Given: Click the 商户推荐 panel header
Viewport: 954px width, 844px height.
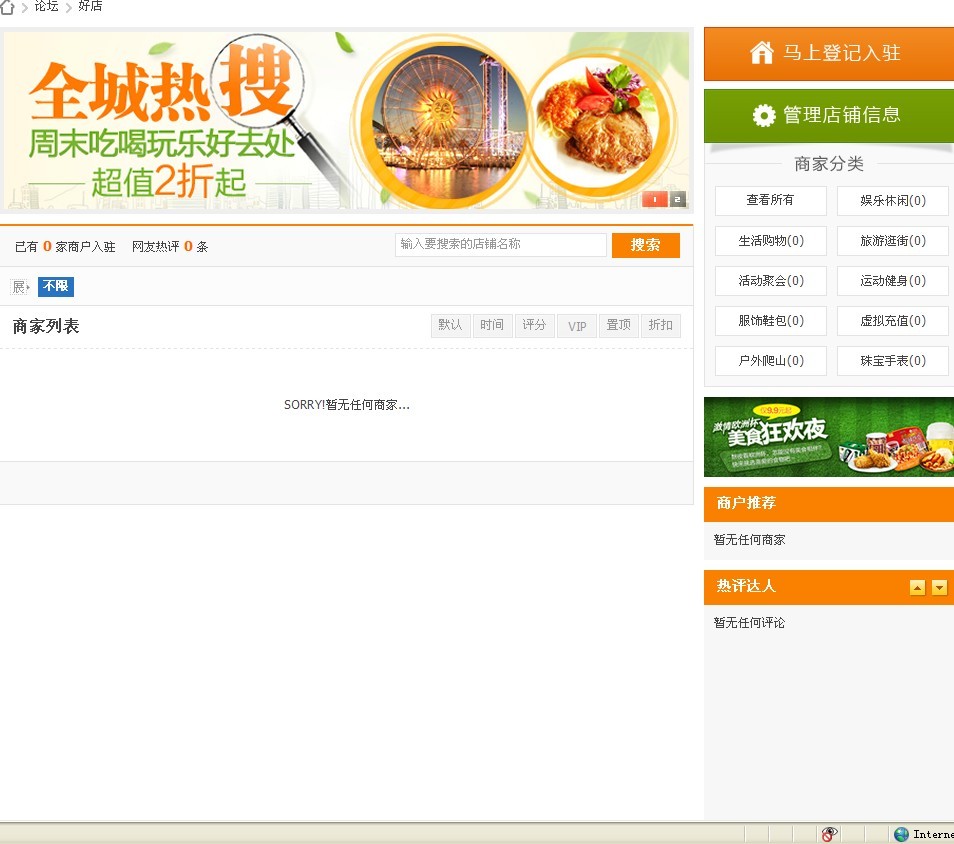Looking at the screenshot, I should [x=829, y=503].
